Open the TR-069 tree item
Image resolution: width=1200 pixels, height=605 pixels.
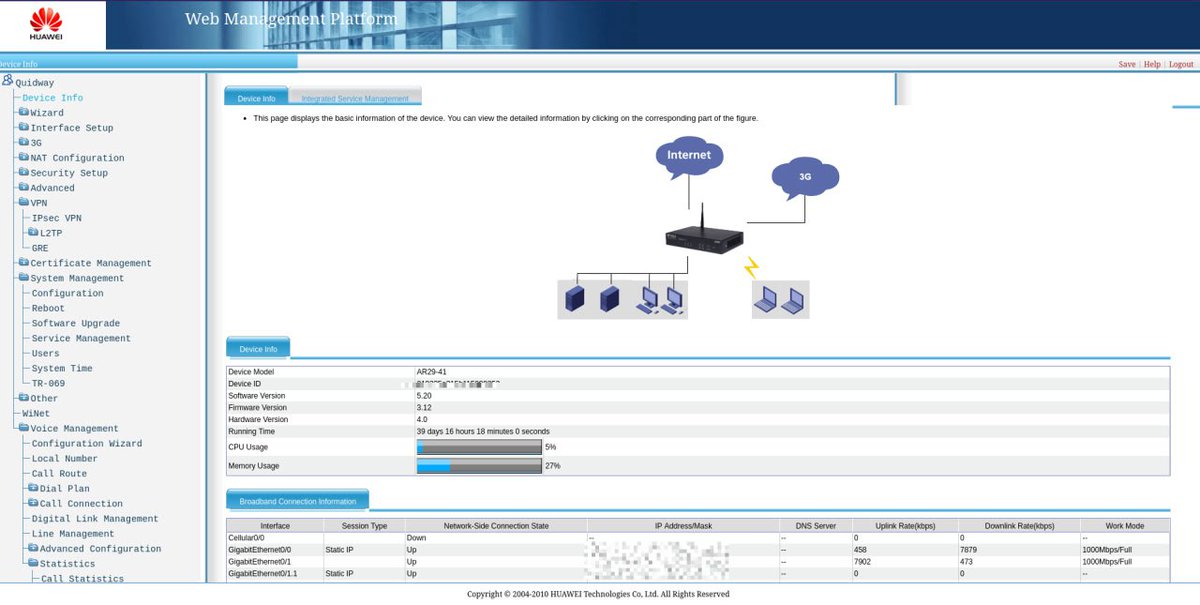(48, 383)
